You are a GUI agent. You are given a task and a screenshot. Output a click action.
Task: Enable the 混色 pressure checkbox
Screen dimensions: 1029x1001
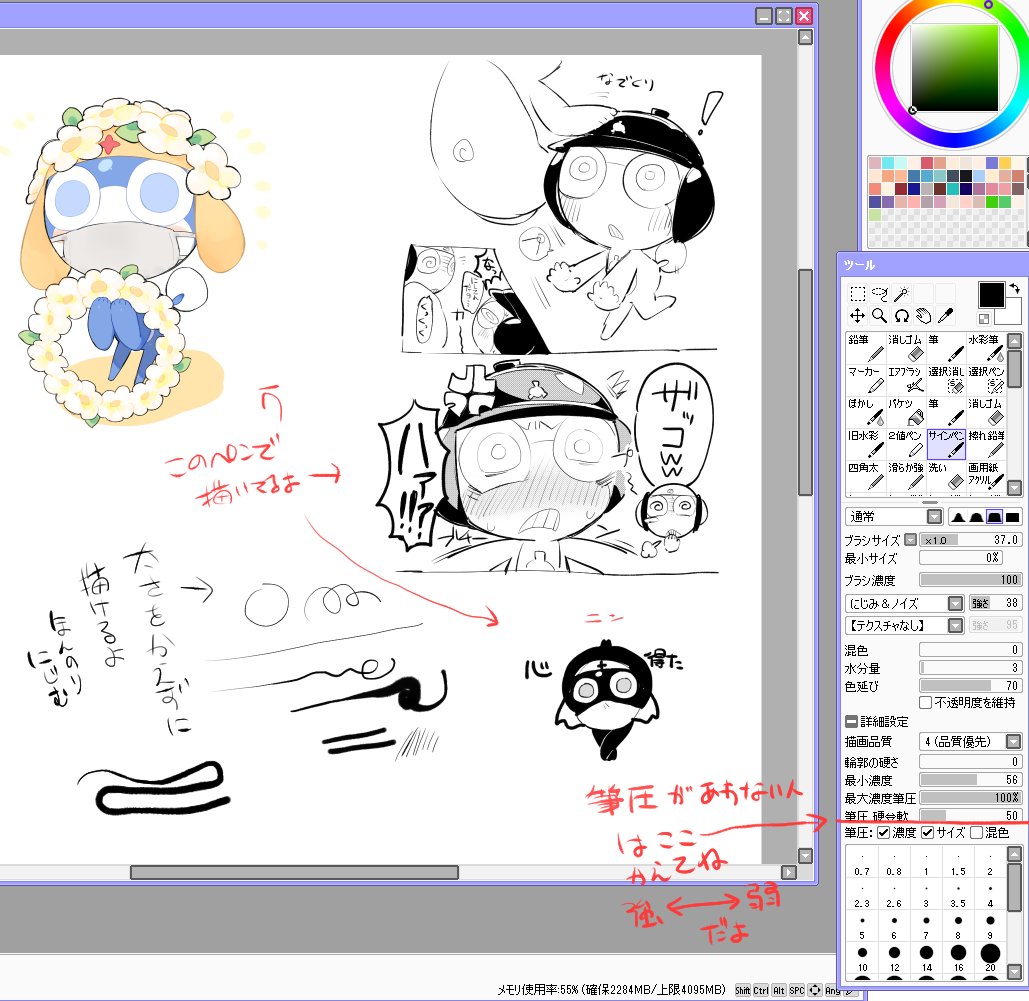coord(976,833)
